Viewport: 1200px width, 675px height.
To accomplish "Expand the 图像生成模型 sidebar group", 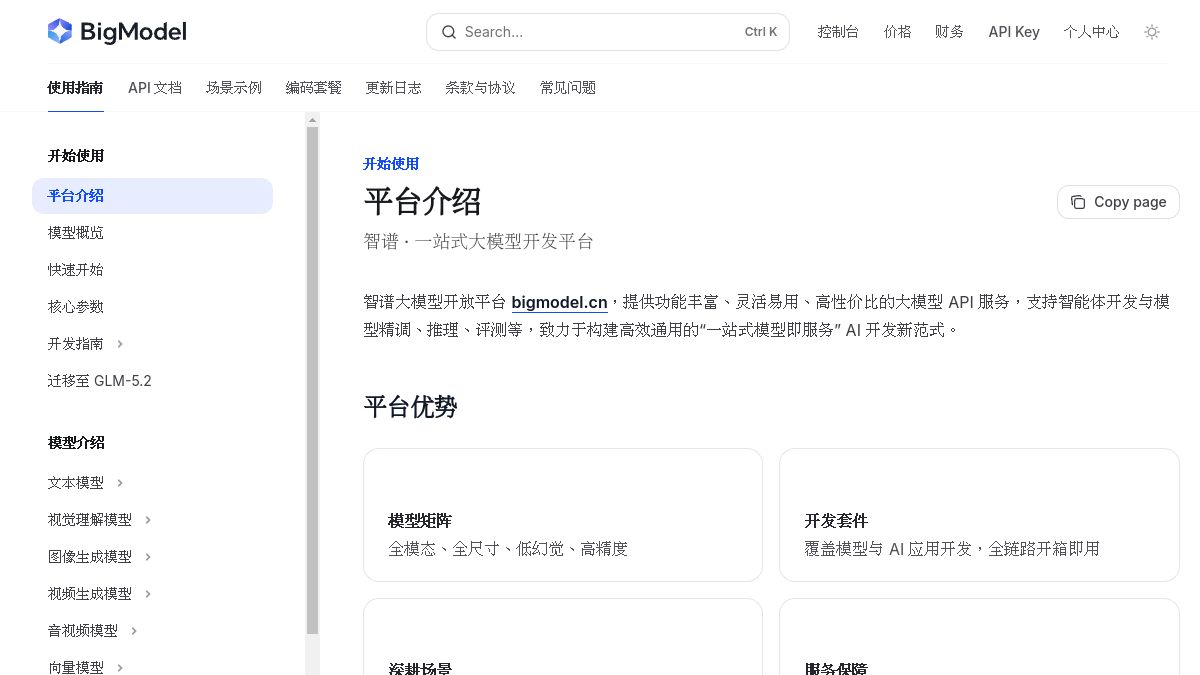I will [x=148, y=557].
